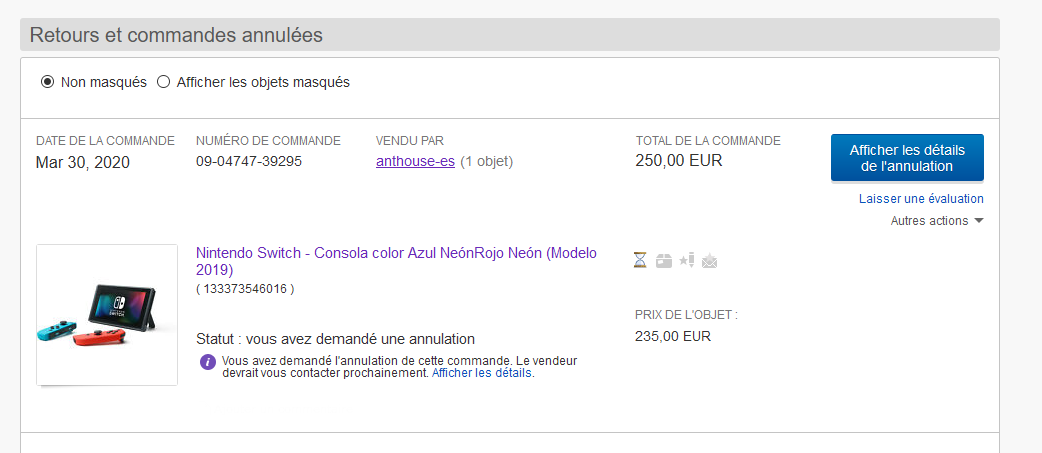Click the star and pencil feedback icon
1042x453 pixels.
click(x=686, y=261)
